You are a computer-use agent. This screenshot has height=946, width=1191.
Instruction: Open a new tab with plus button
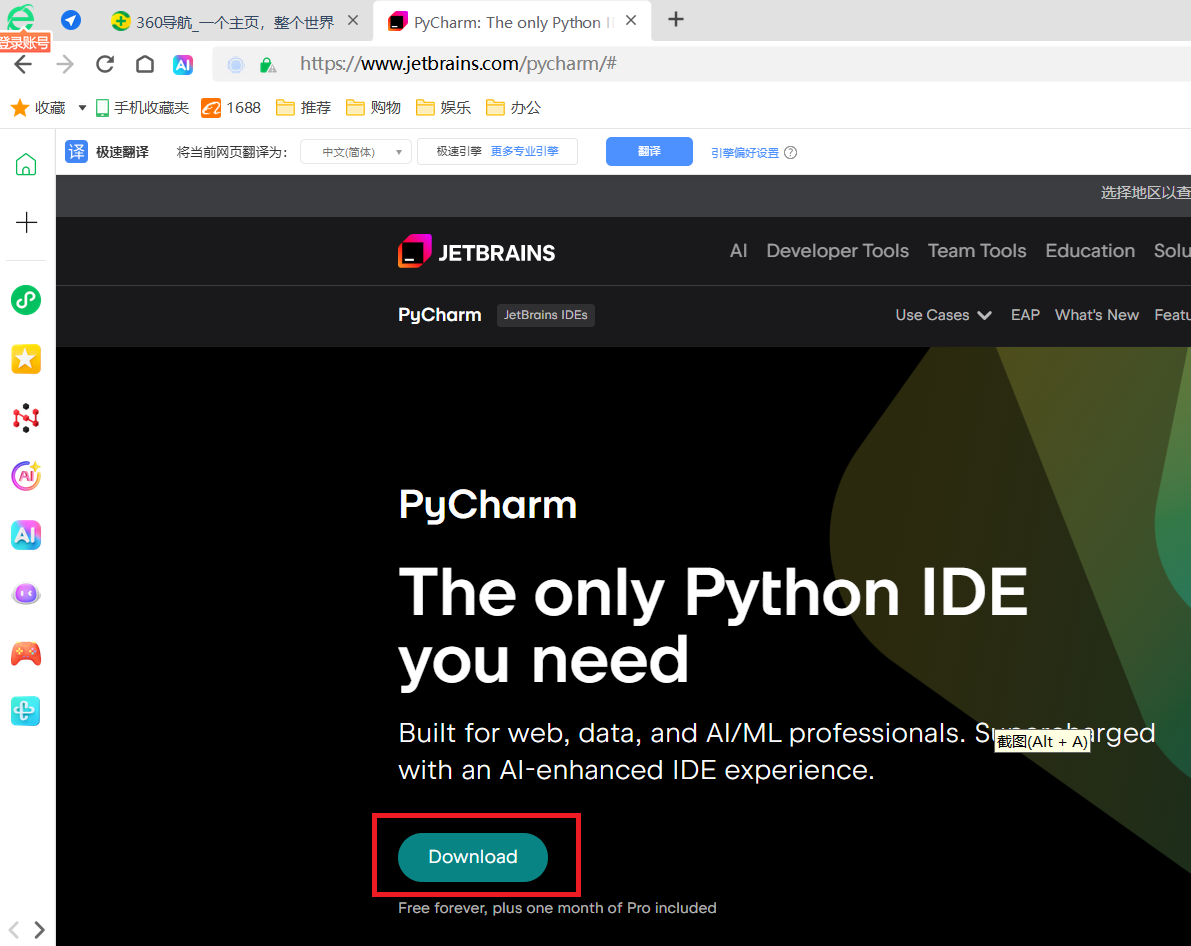pyautogui.click(x=676, y=20)
